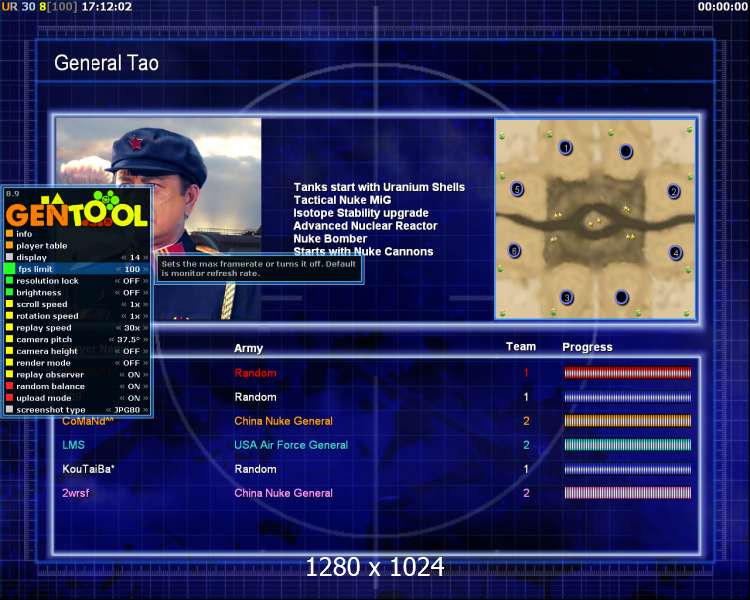The image size is (750, 600).
Task: Click the fps limit tooltip box
Action: click(x=259, y=268)
